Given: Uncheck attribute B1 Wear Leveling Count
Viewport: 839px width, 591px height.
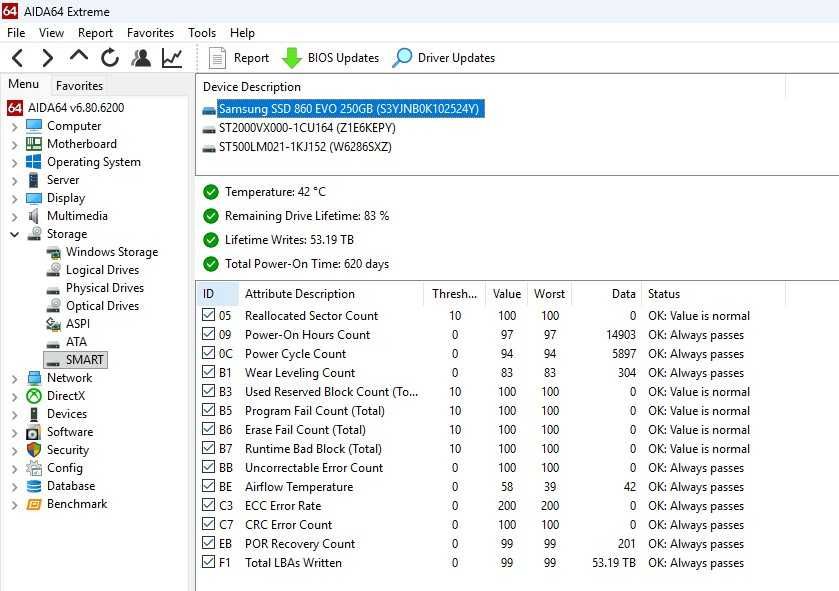Looking at the screenshot, I should pyautogui.click(x=209, y=372).
